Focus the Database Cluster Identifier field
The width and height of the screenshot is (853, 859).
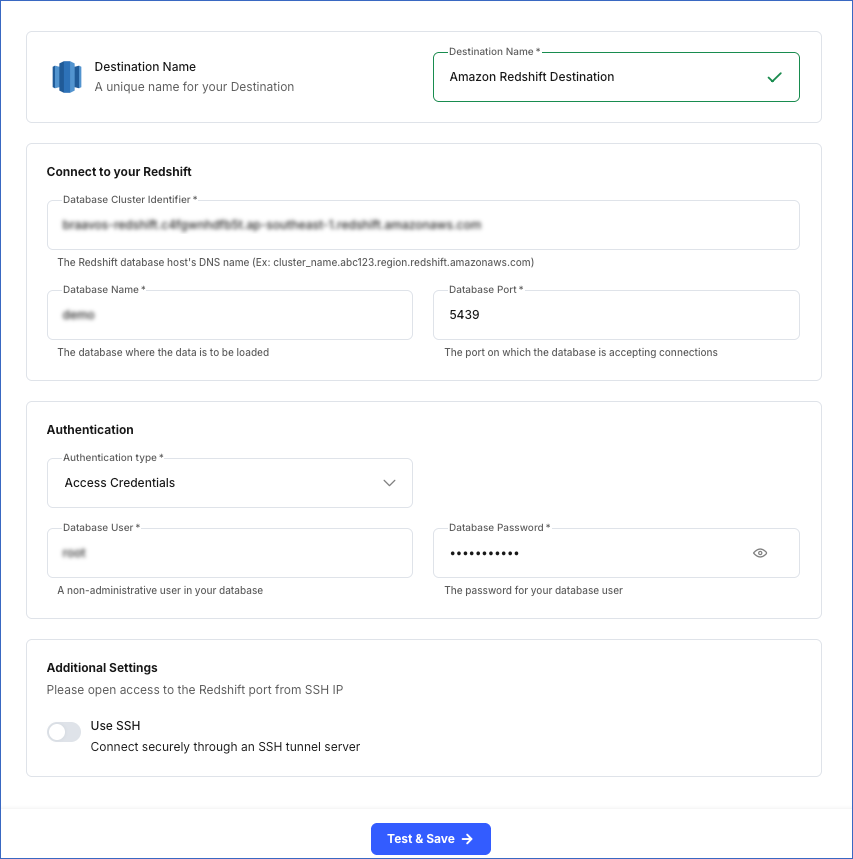coord(423,225)
